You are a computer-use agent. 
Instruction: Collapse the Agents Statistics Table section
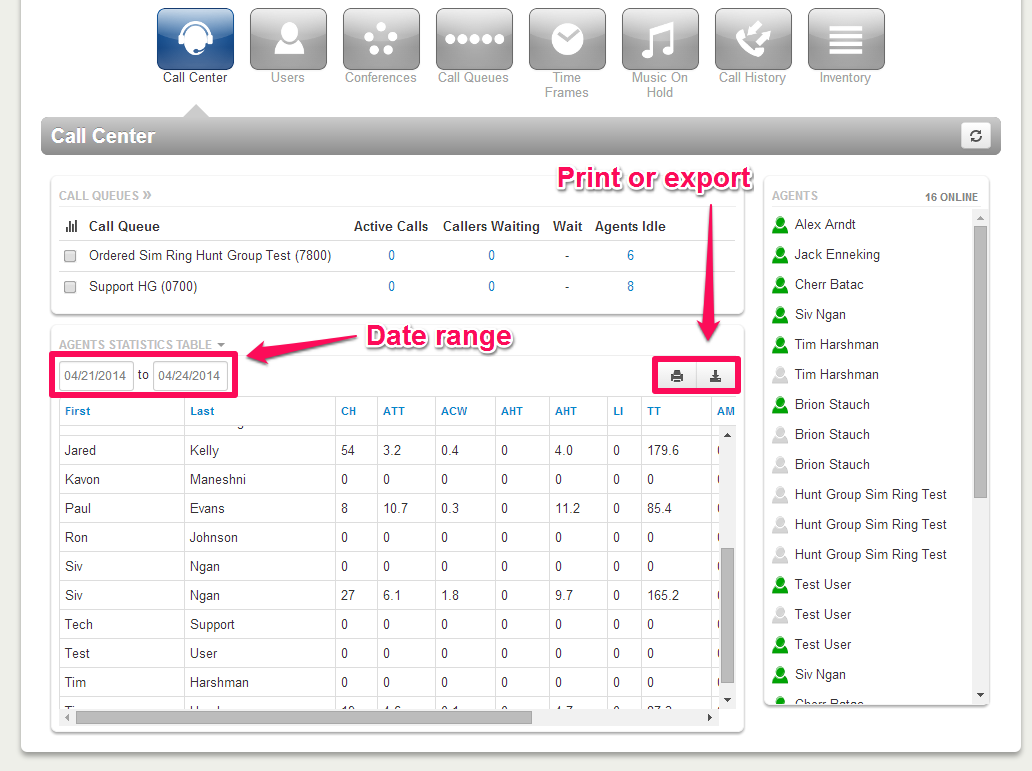[x=219, y=344]
